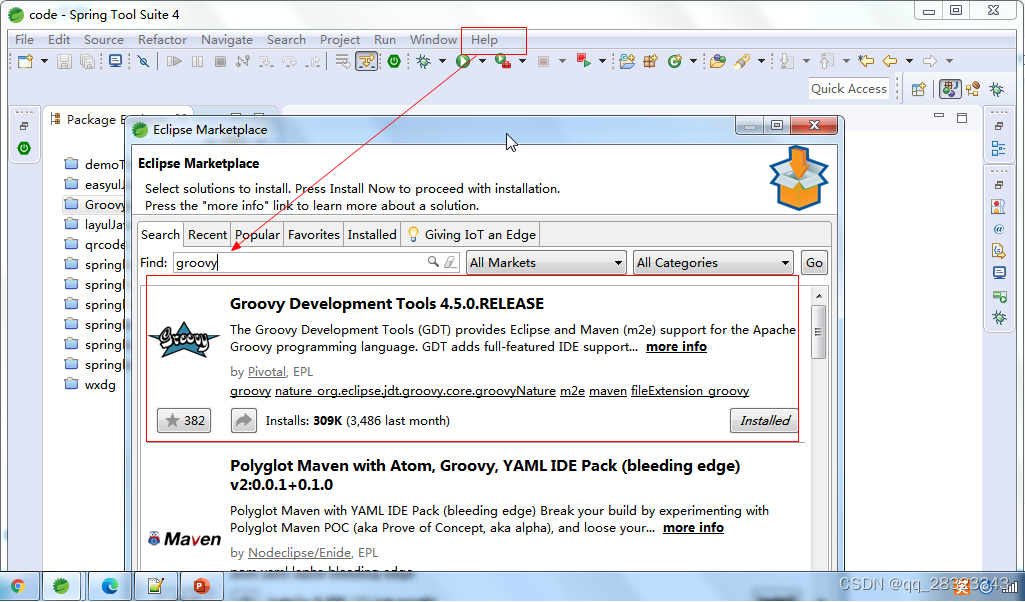Click the Terminate debug icon
This screenshot has width=1025, height=602.
[x=220, y=61]
